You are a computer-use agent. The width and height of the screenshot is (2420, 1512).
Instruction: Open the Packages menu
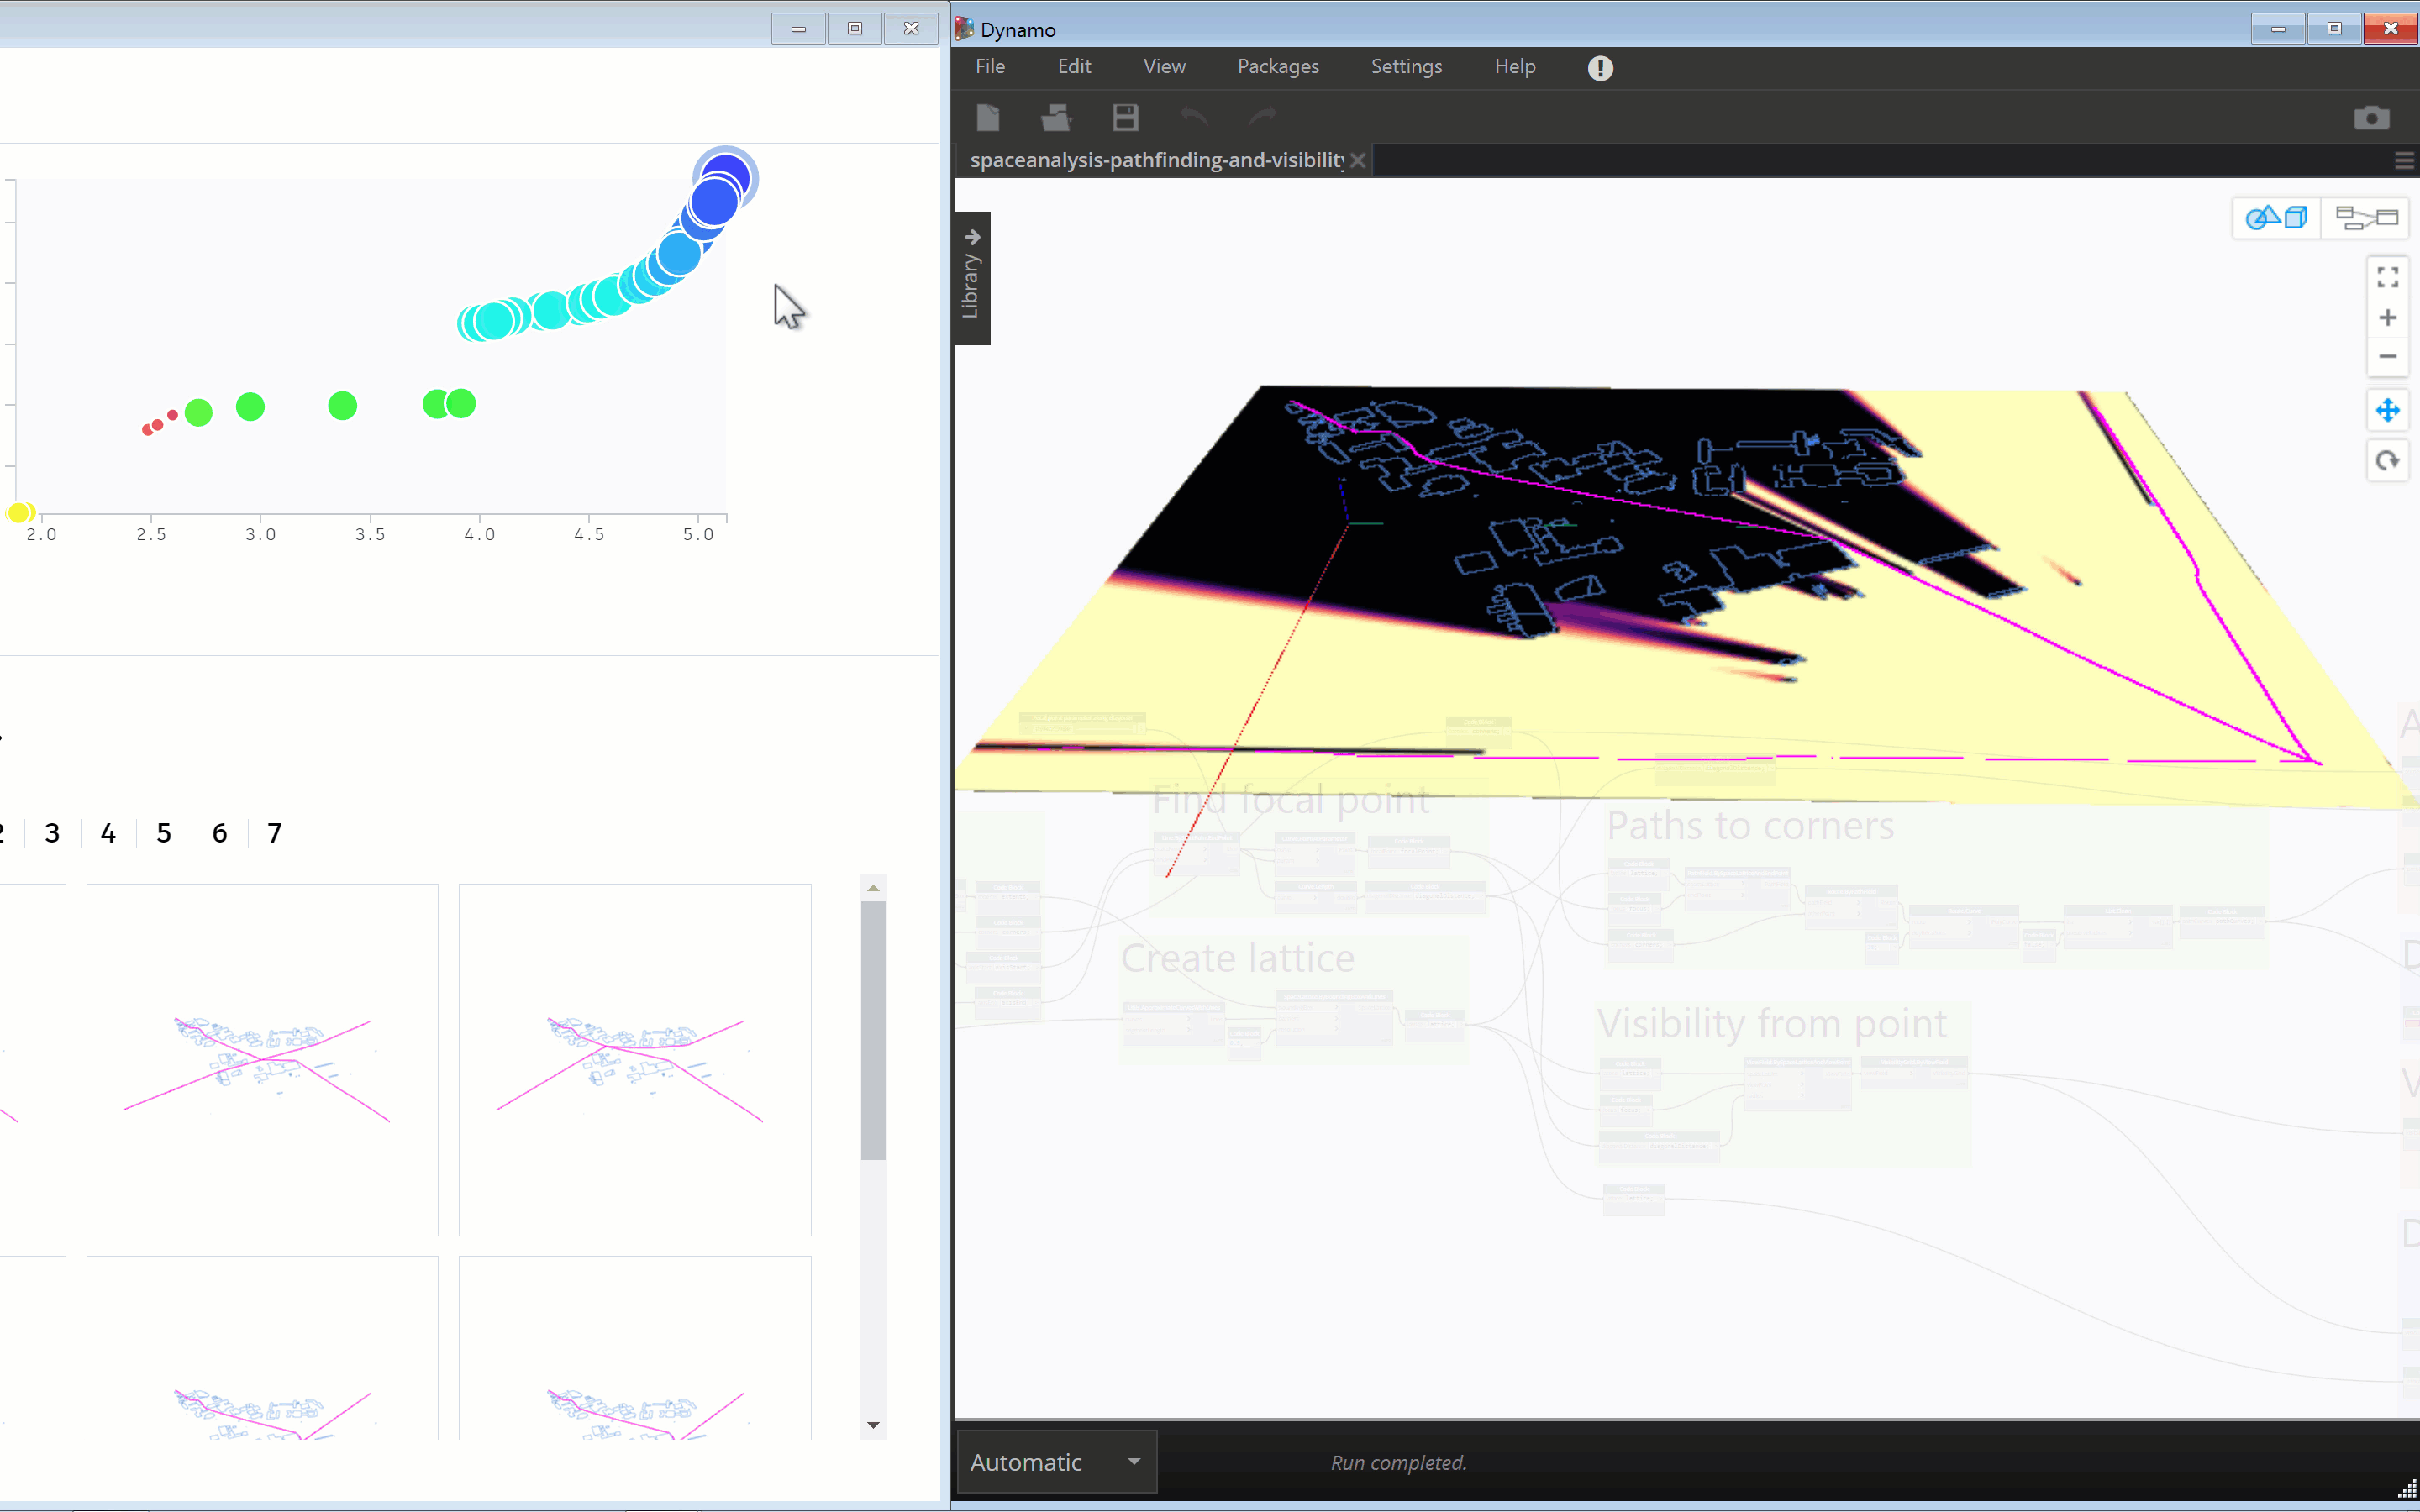[1277, 67]
